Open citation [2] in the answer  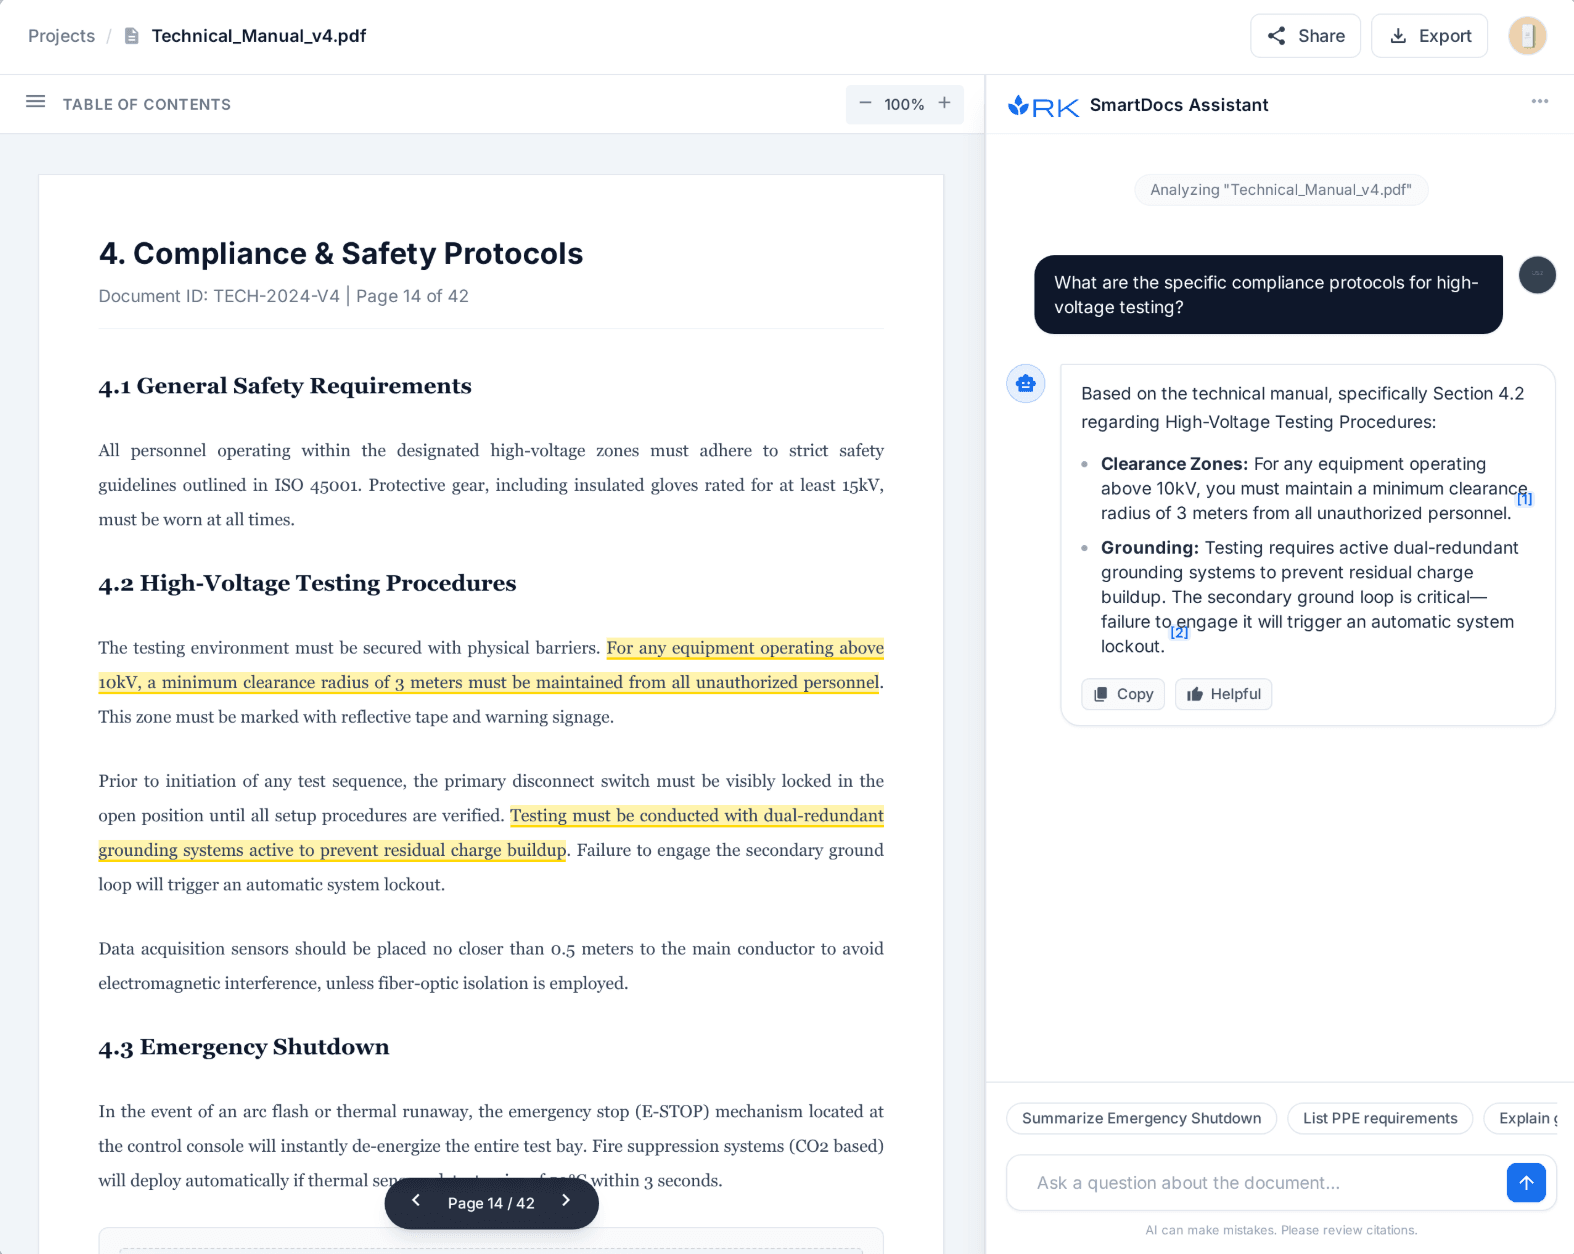1179,632
